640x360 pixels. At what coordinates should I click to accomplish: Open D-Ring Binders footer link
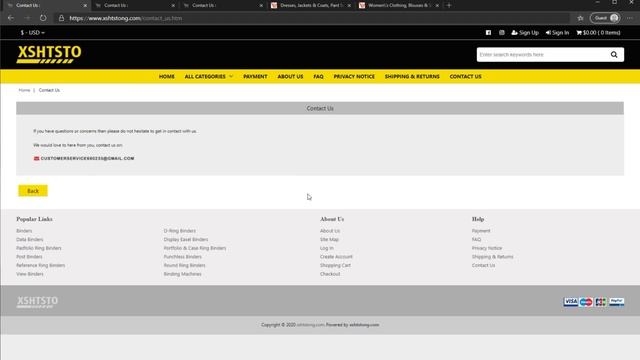(x=180, y=231)
